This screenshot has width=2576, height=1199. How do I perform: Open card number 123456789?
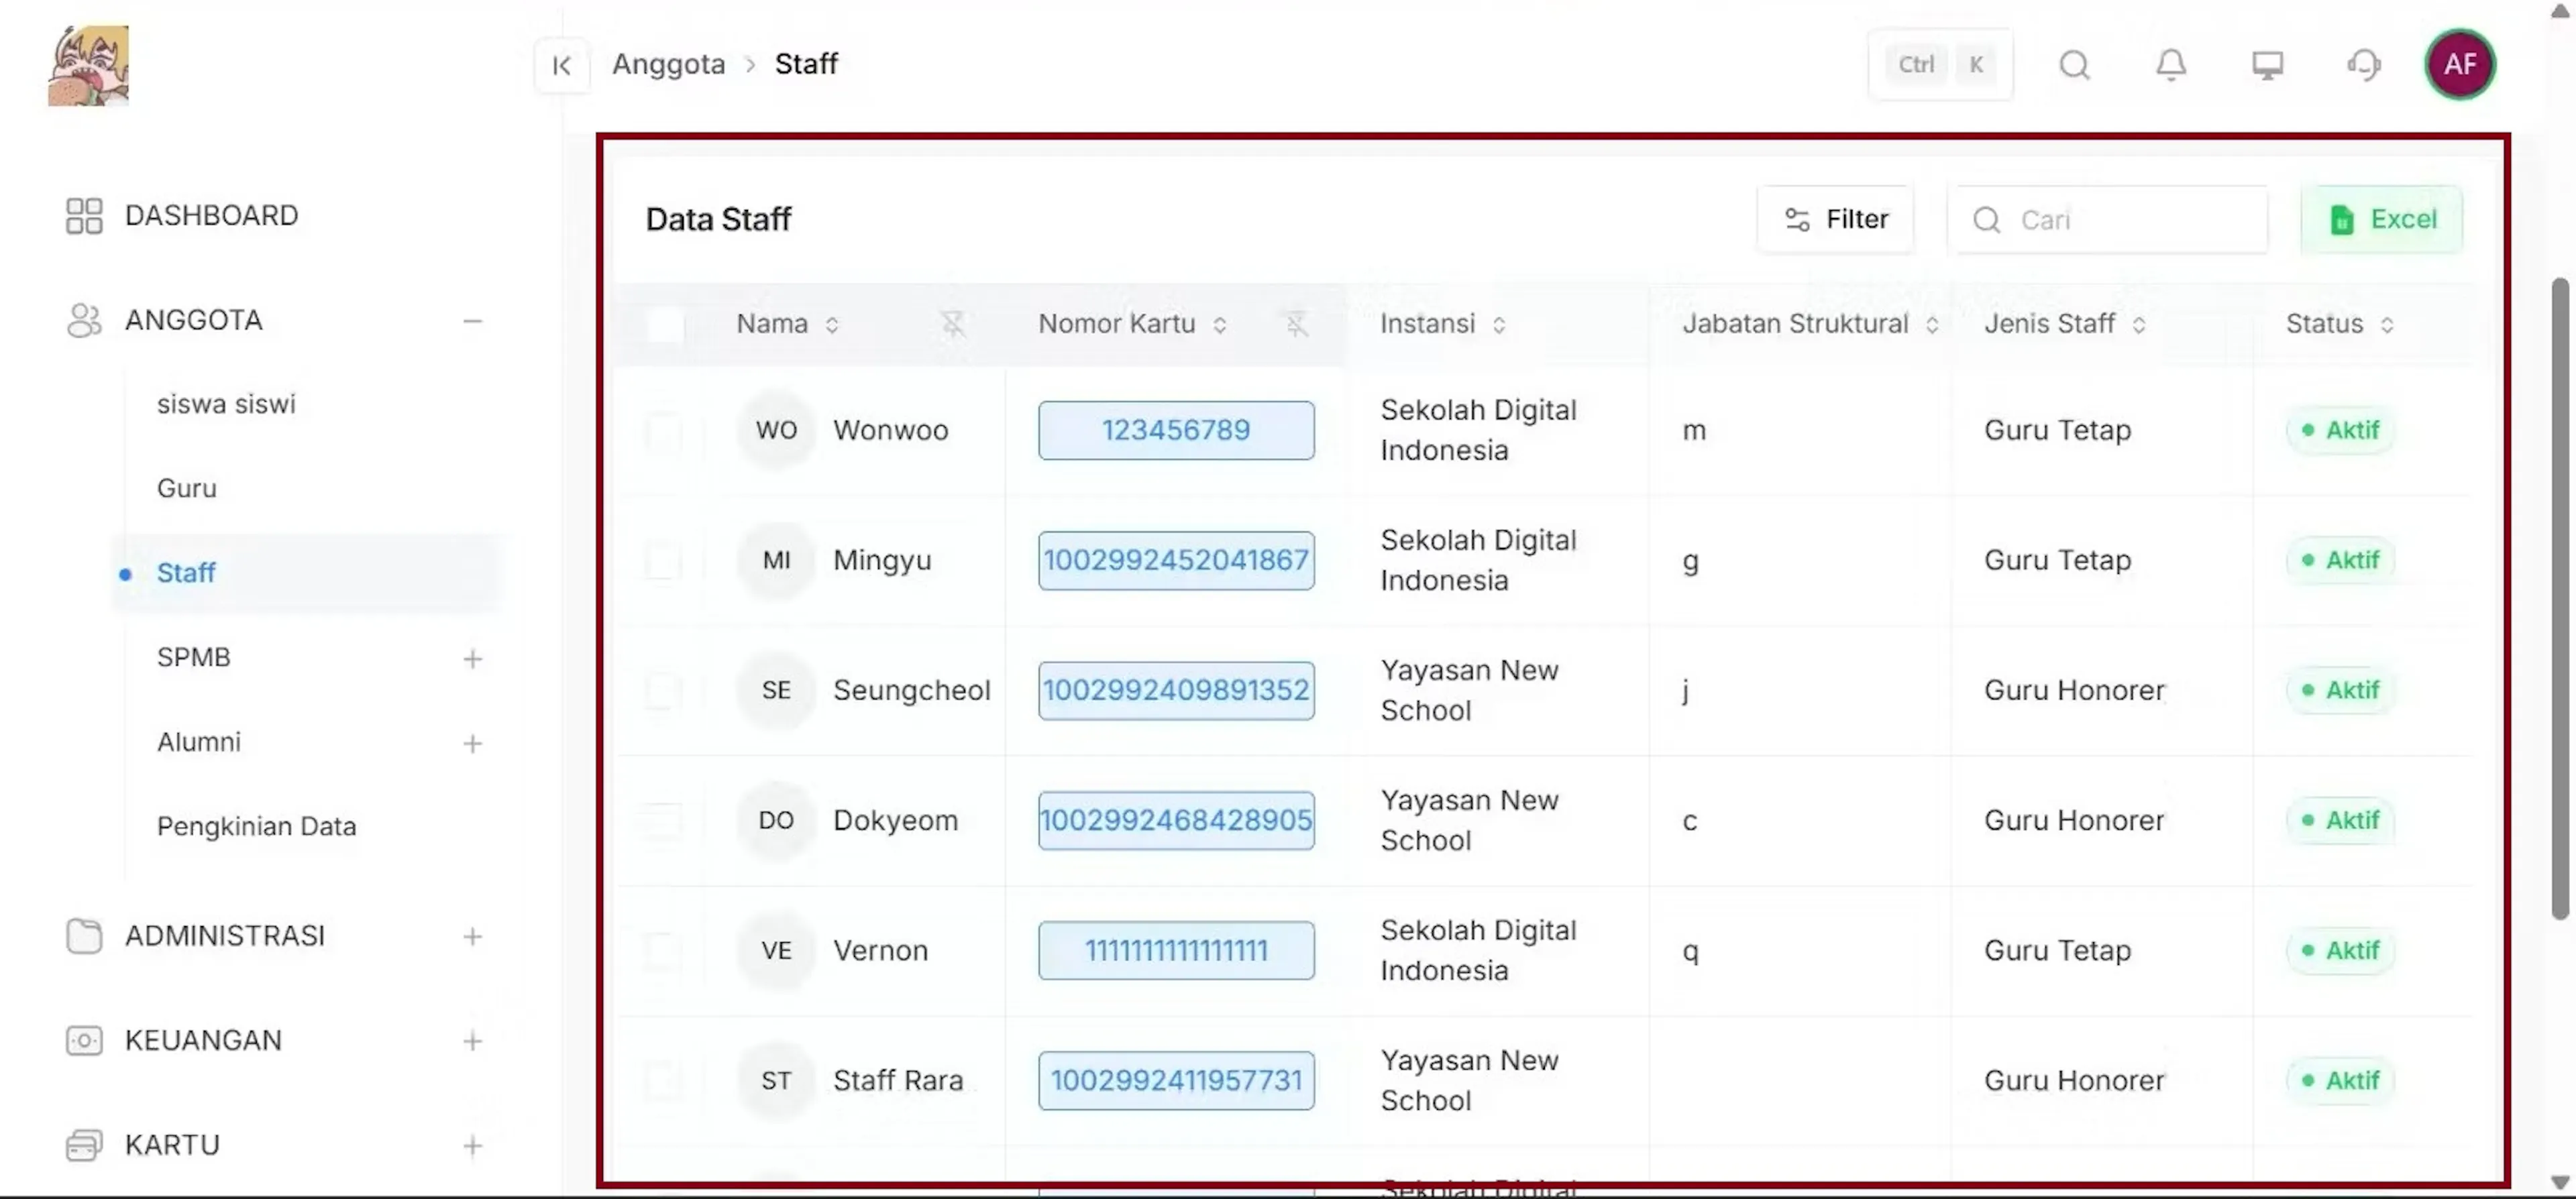1176,430
